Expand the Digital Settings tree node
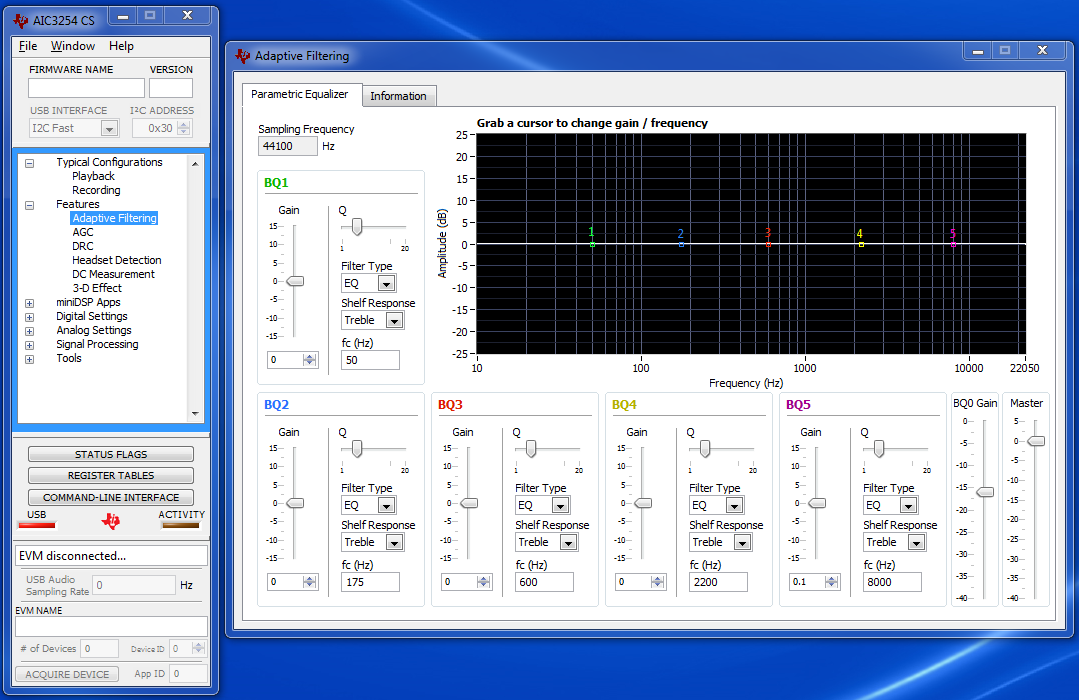The height and width of the screenshot is (700, 1079). point(29,317)
